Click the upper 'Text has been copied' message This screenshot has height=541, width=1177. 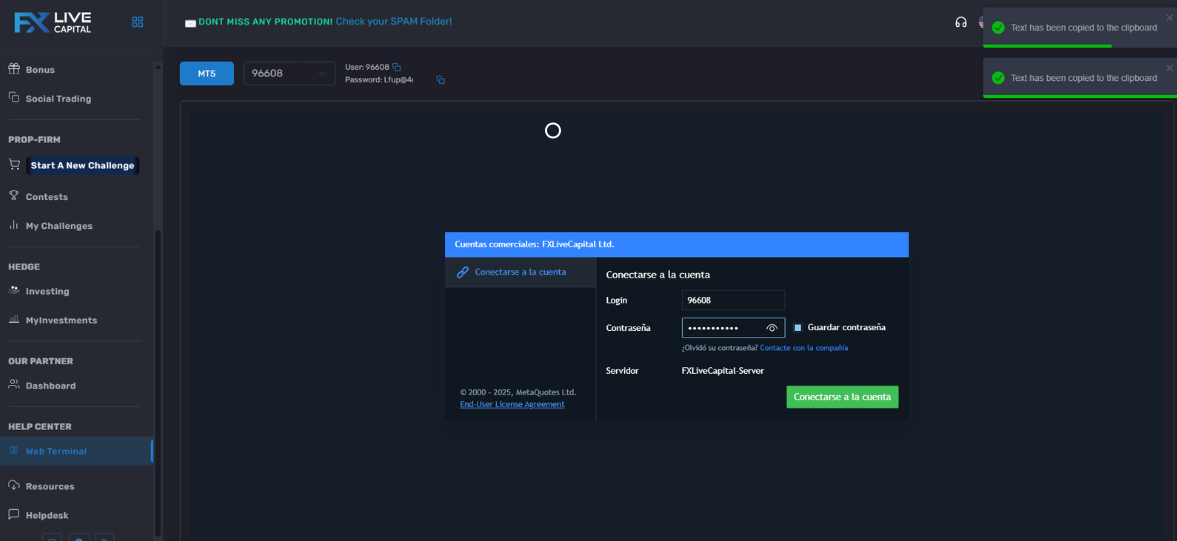click(x=1083, y=28)
